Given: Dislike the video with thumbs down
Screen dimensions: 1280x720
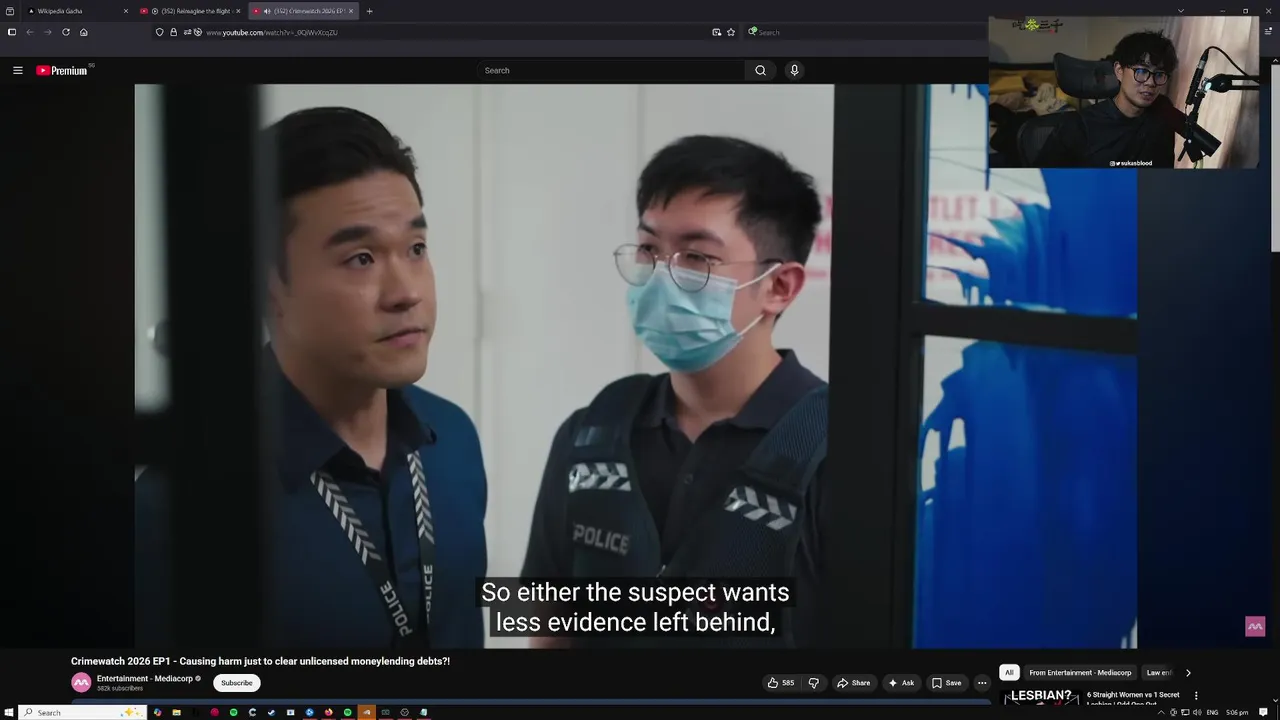Looking at the screenshot, I should click(x=813, y=683).
